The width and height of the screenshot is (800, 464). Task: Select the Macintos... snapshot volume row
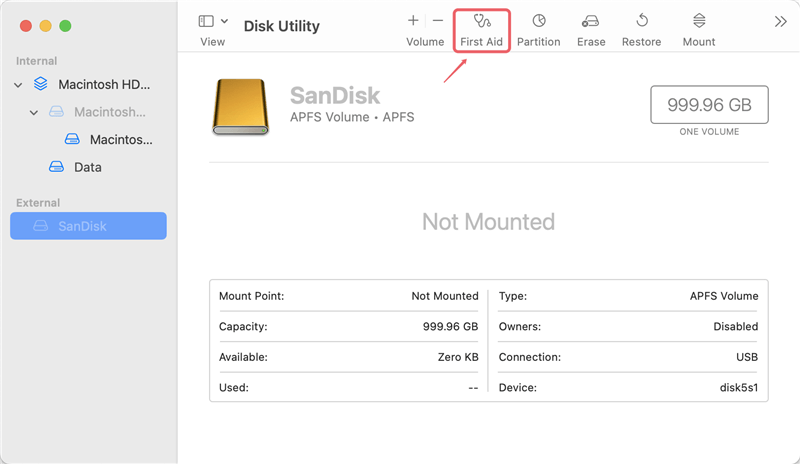pyautogui.click(x=88, y=139)
